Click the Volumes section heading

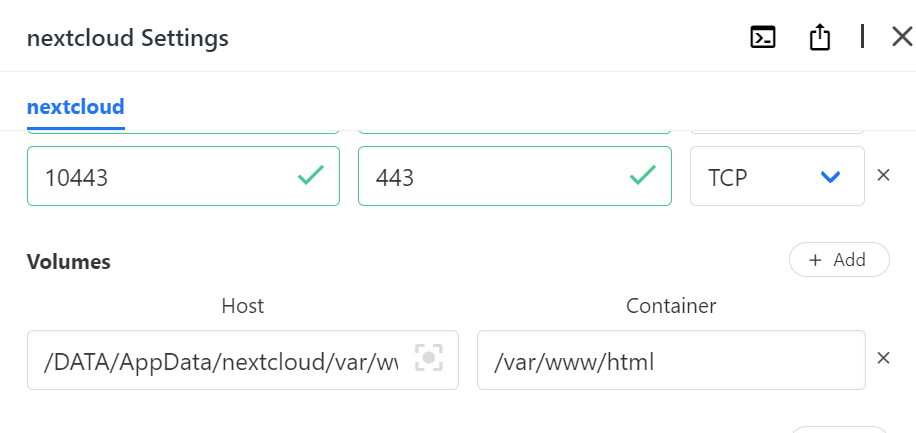point(68,262)
